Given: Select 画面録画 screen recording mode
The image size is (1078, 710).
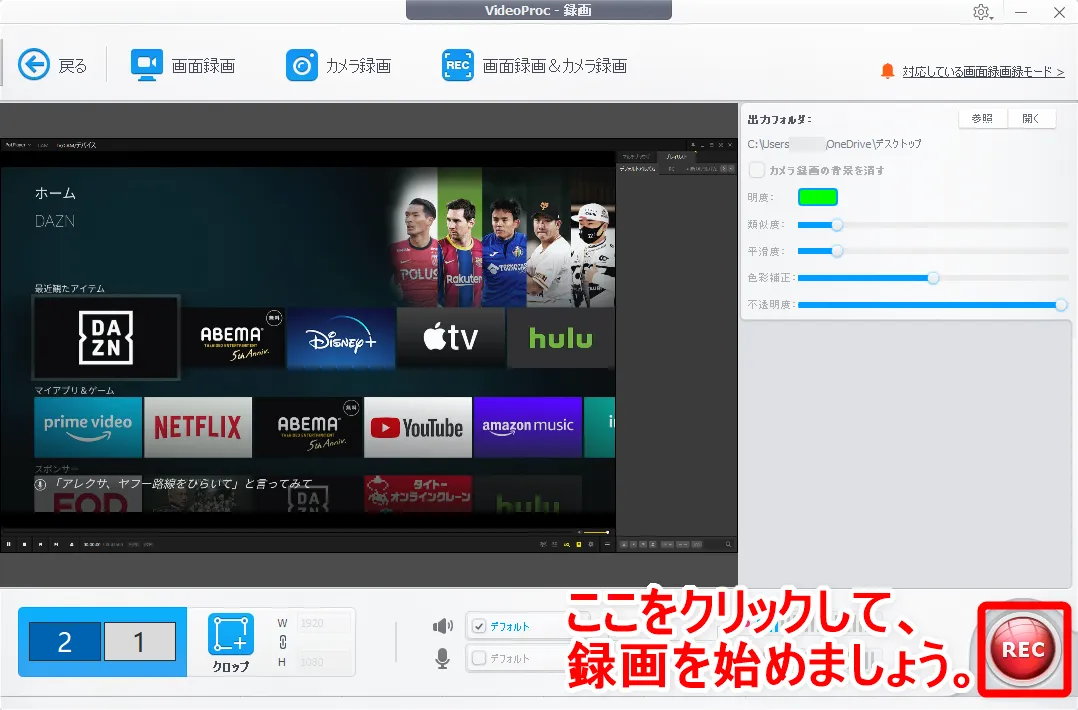Looking at the screenshot, I should click(x=183, y=65).
